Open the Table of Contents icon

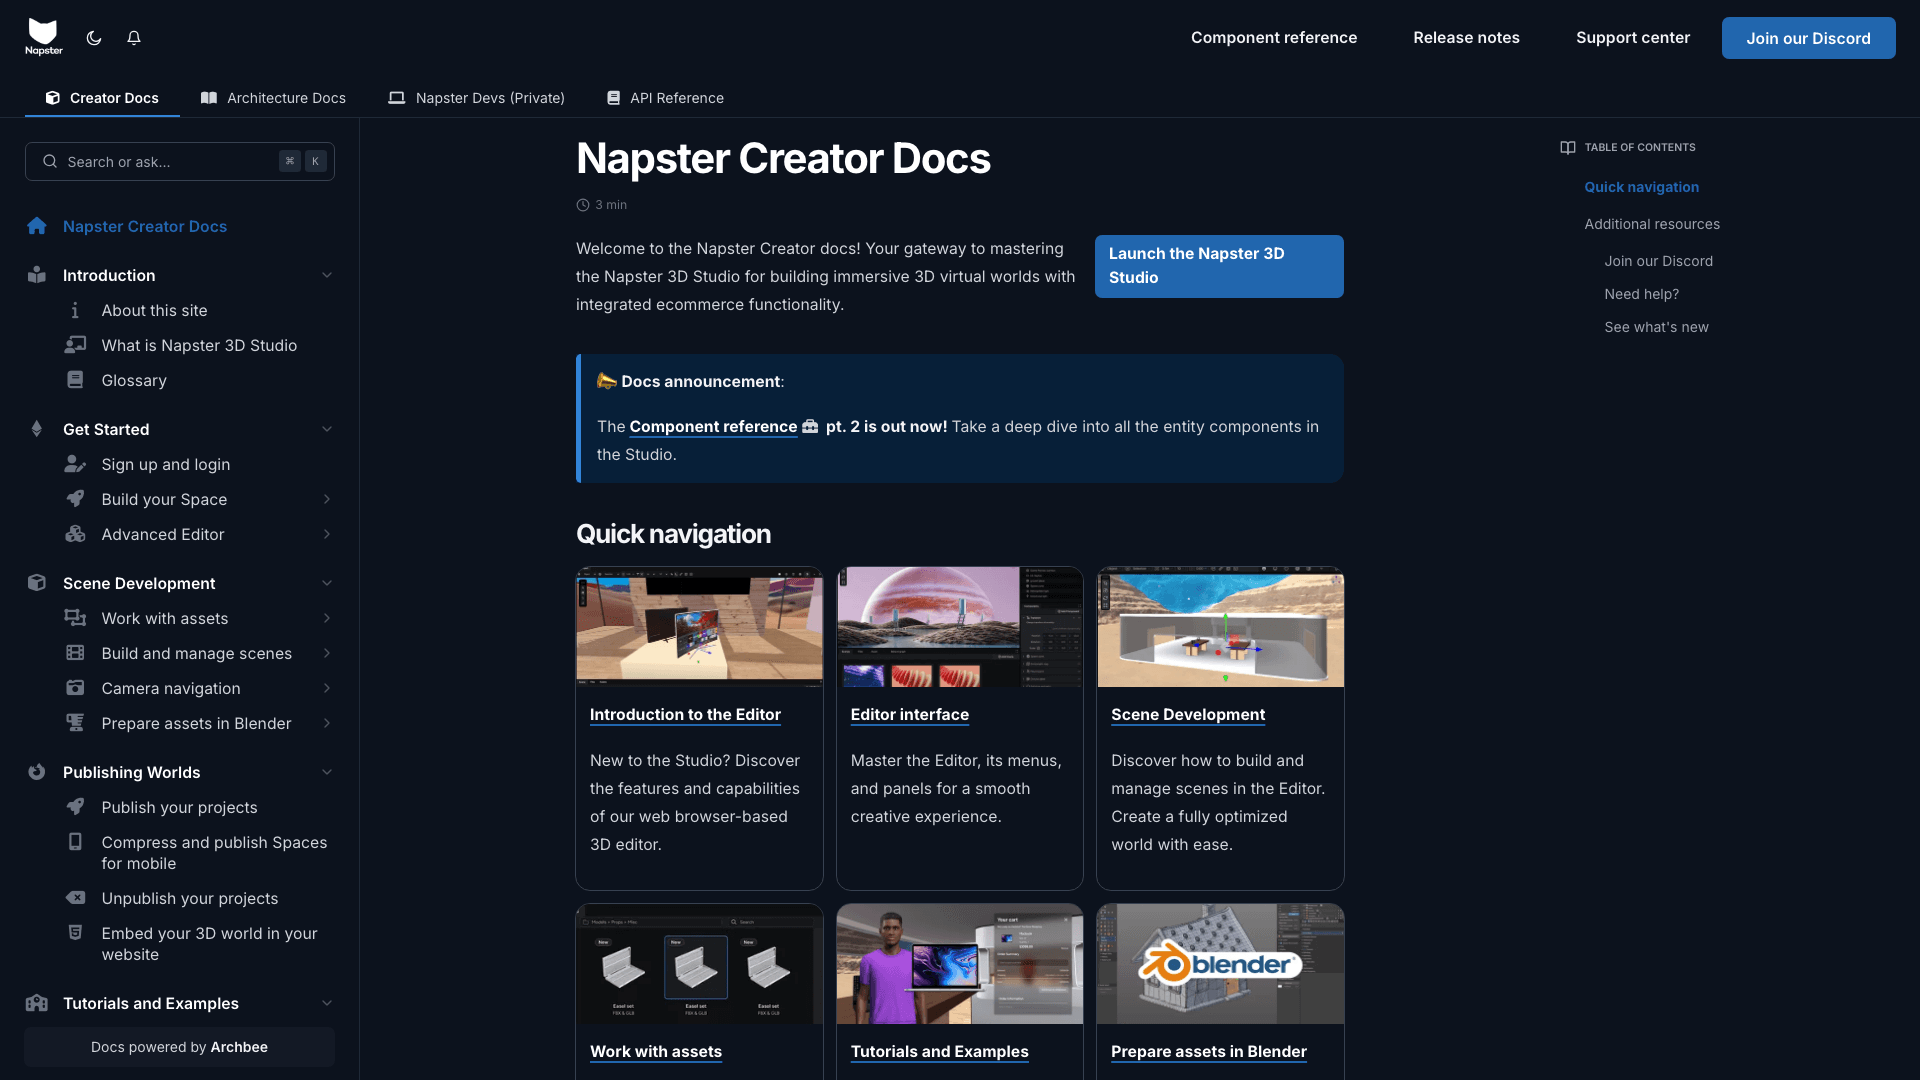tap(1567, 147)
